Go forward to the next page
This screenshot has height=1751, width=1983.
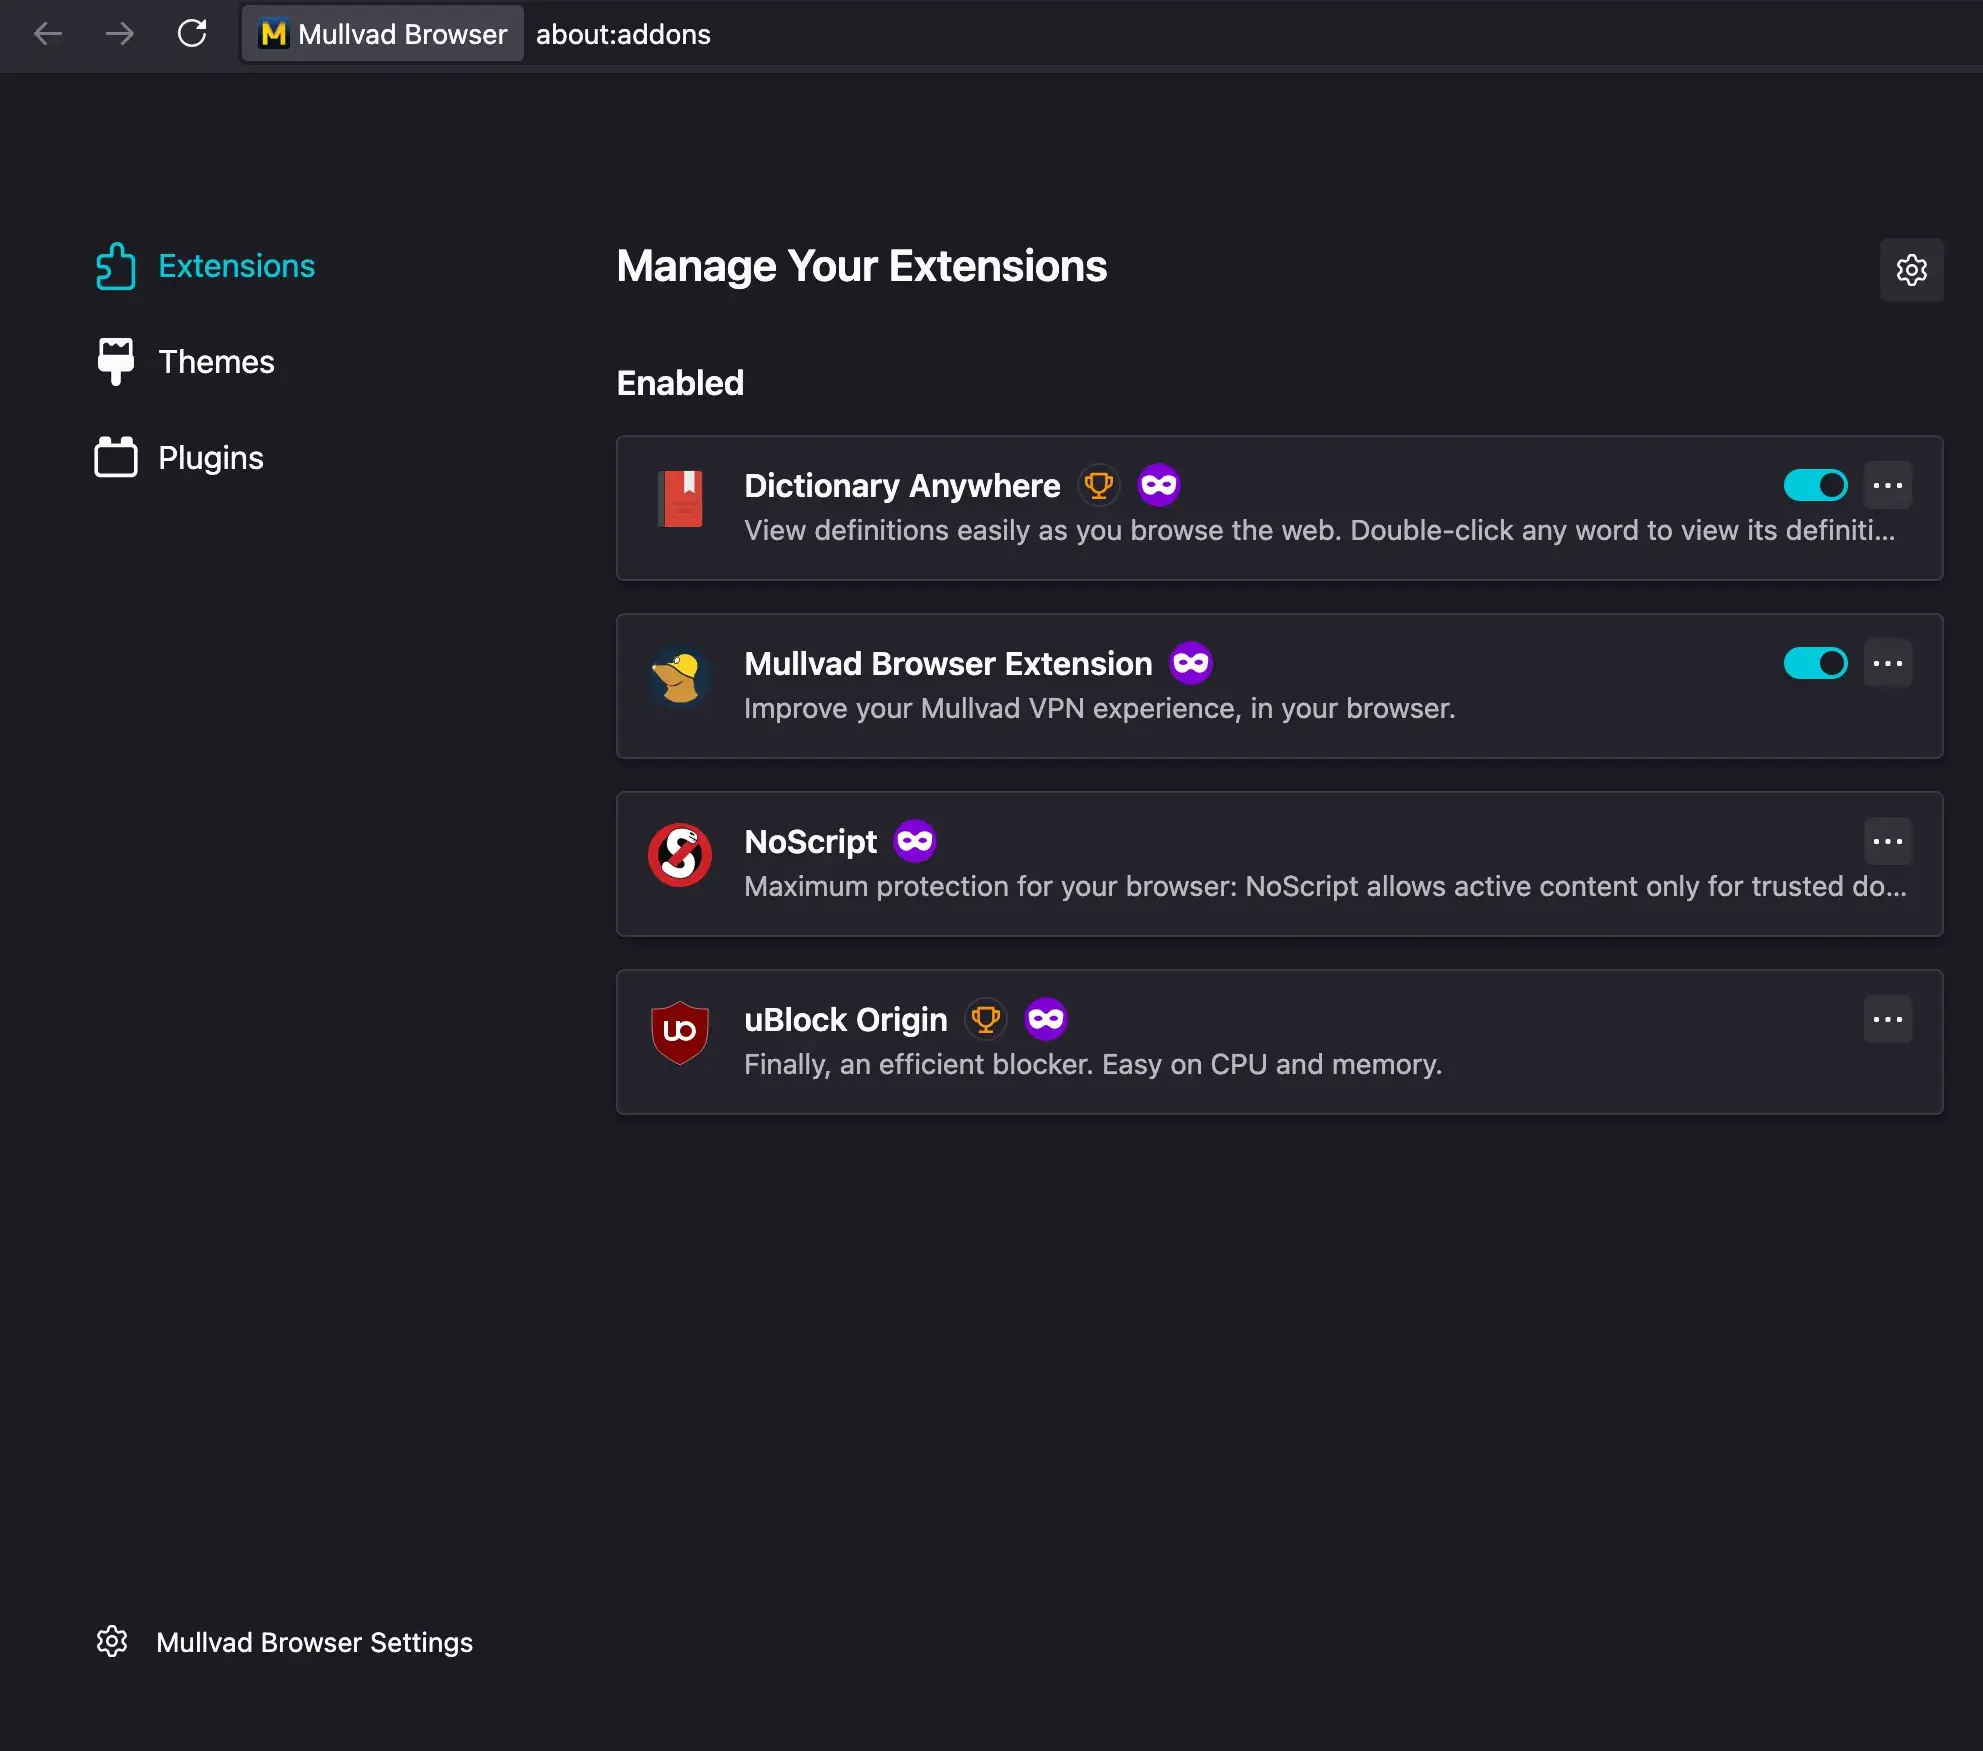pyautogui.click(x=120, y=34)
